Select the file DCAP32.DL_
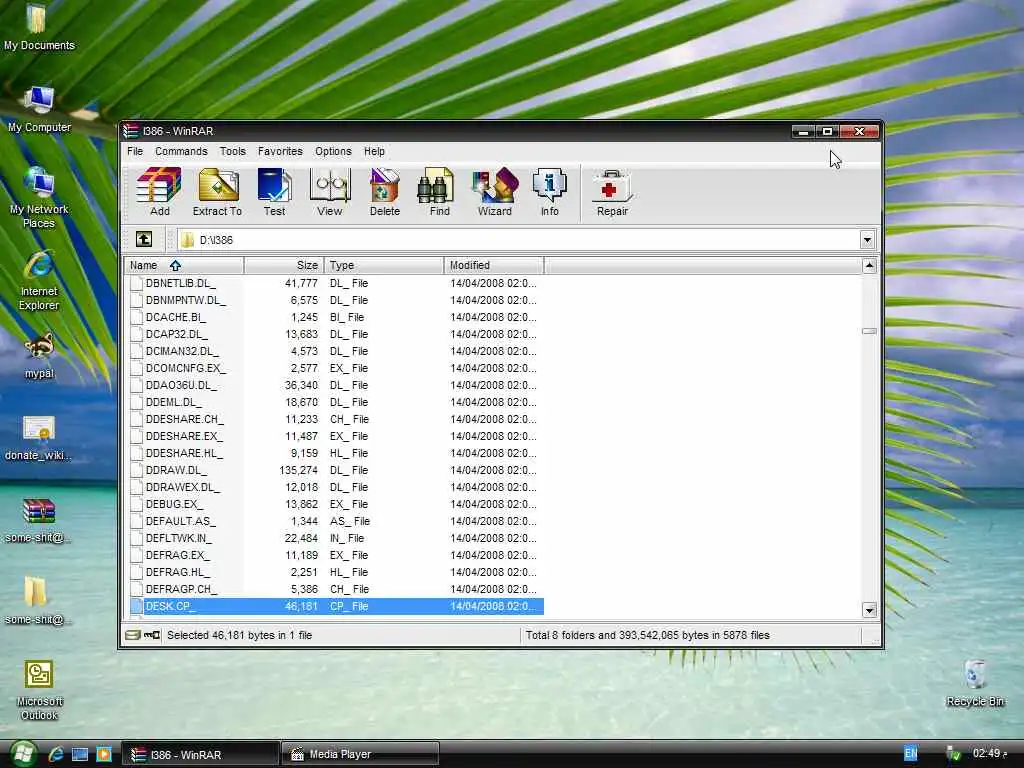The width and height of the screenshot is (1024, 768). [x=176, y=334]
